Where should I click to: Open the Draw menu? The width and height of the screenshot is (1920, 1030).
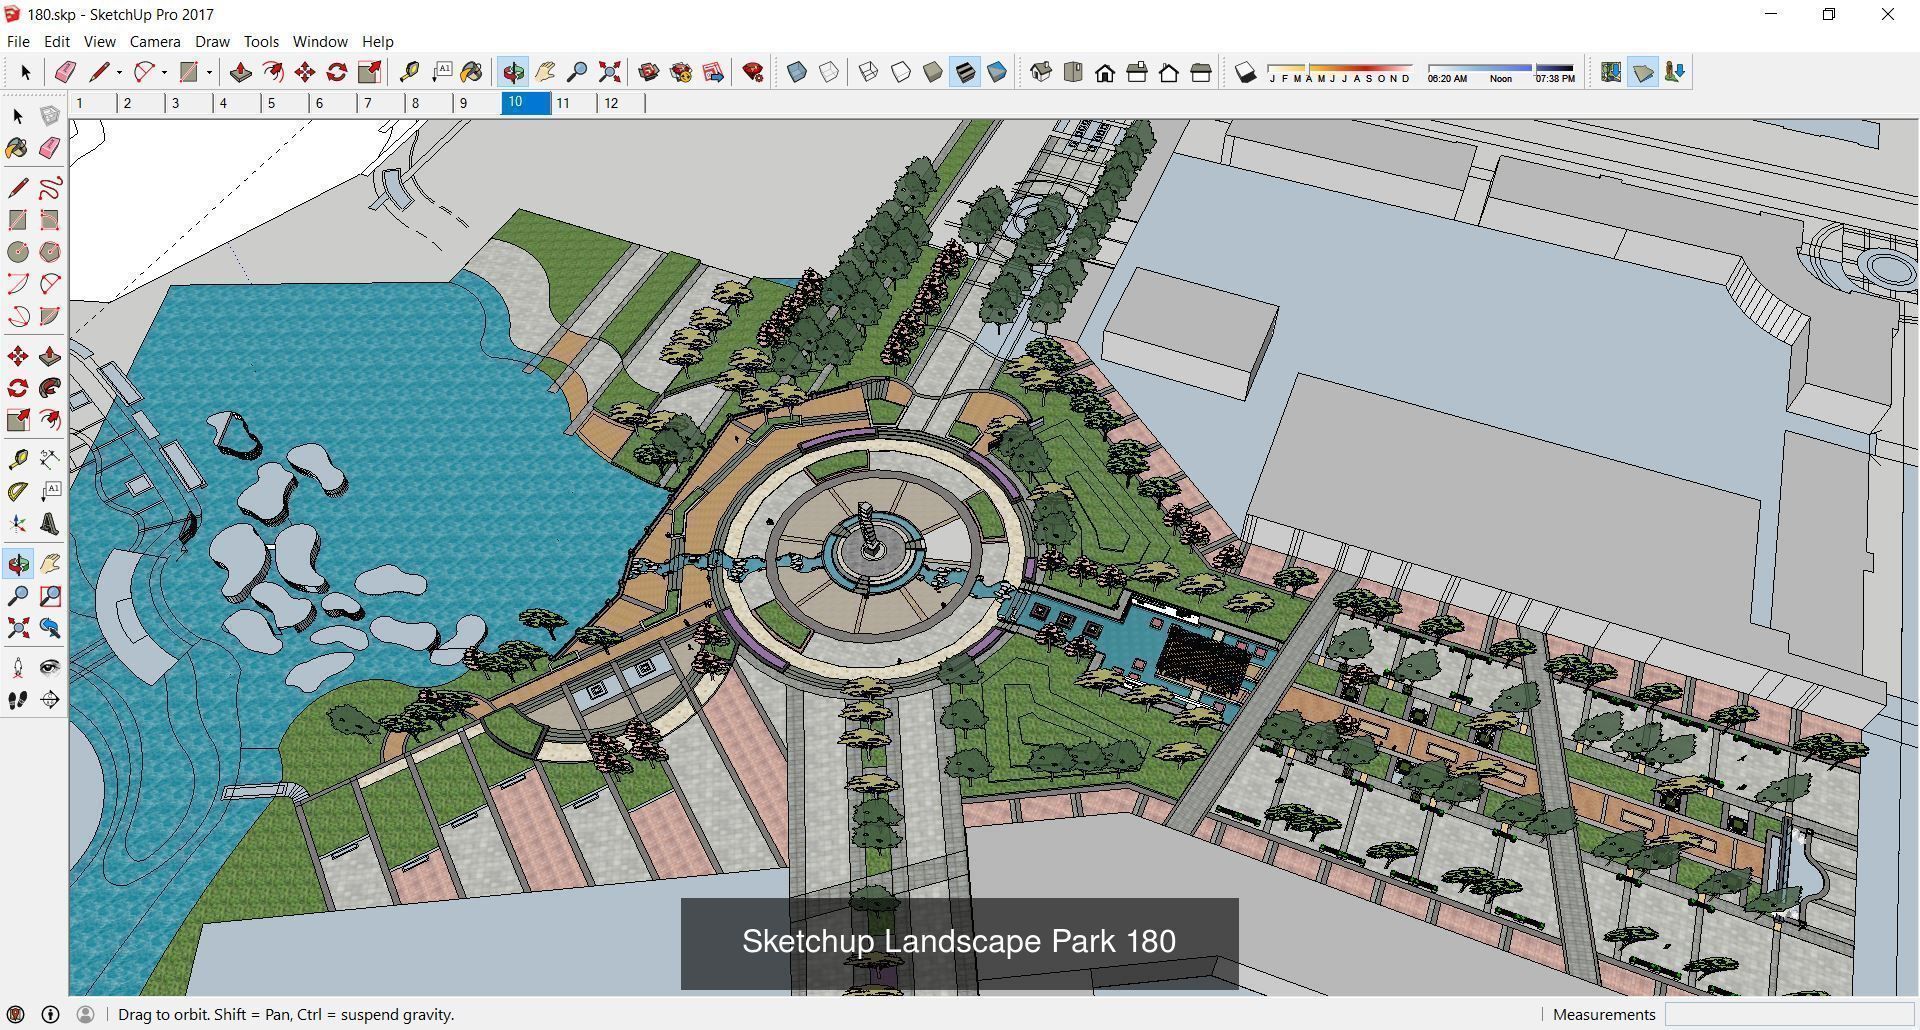coord(212,41)
